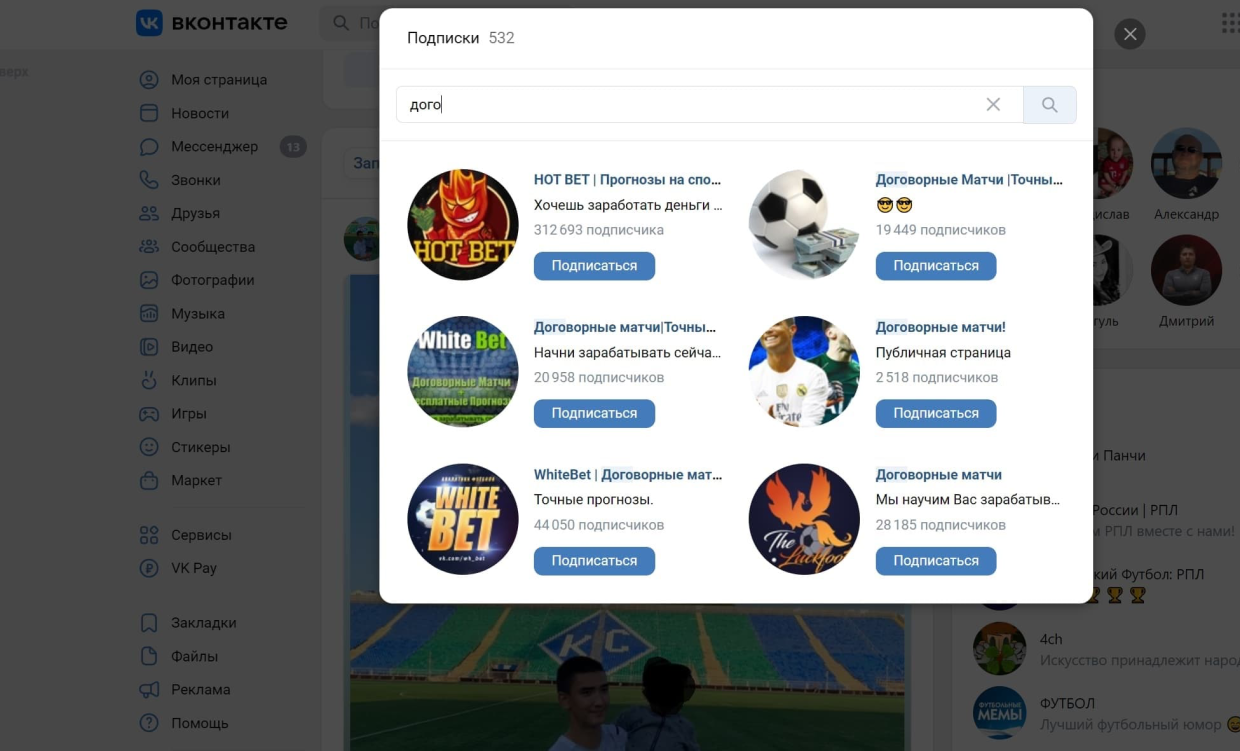The width and height of the screenshot is (1240, 751).
Task: Open Bookmarks (Закладки) in sidebar
Action: (203, 623)
